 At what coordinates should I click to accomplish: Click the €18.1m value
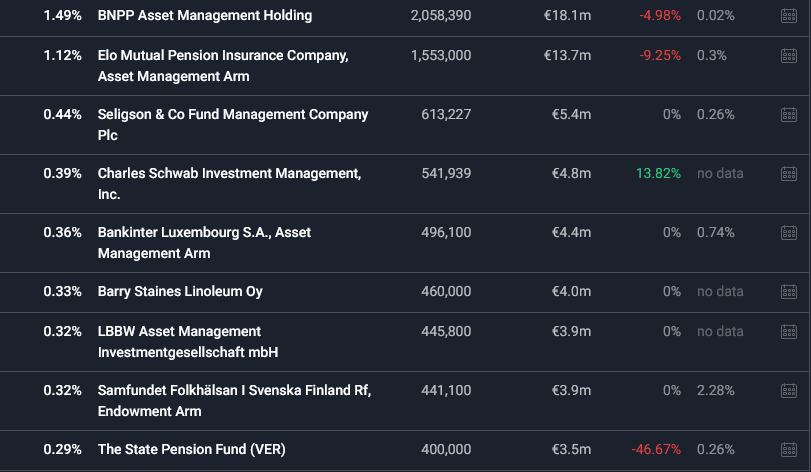[x=567, y=16]
